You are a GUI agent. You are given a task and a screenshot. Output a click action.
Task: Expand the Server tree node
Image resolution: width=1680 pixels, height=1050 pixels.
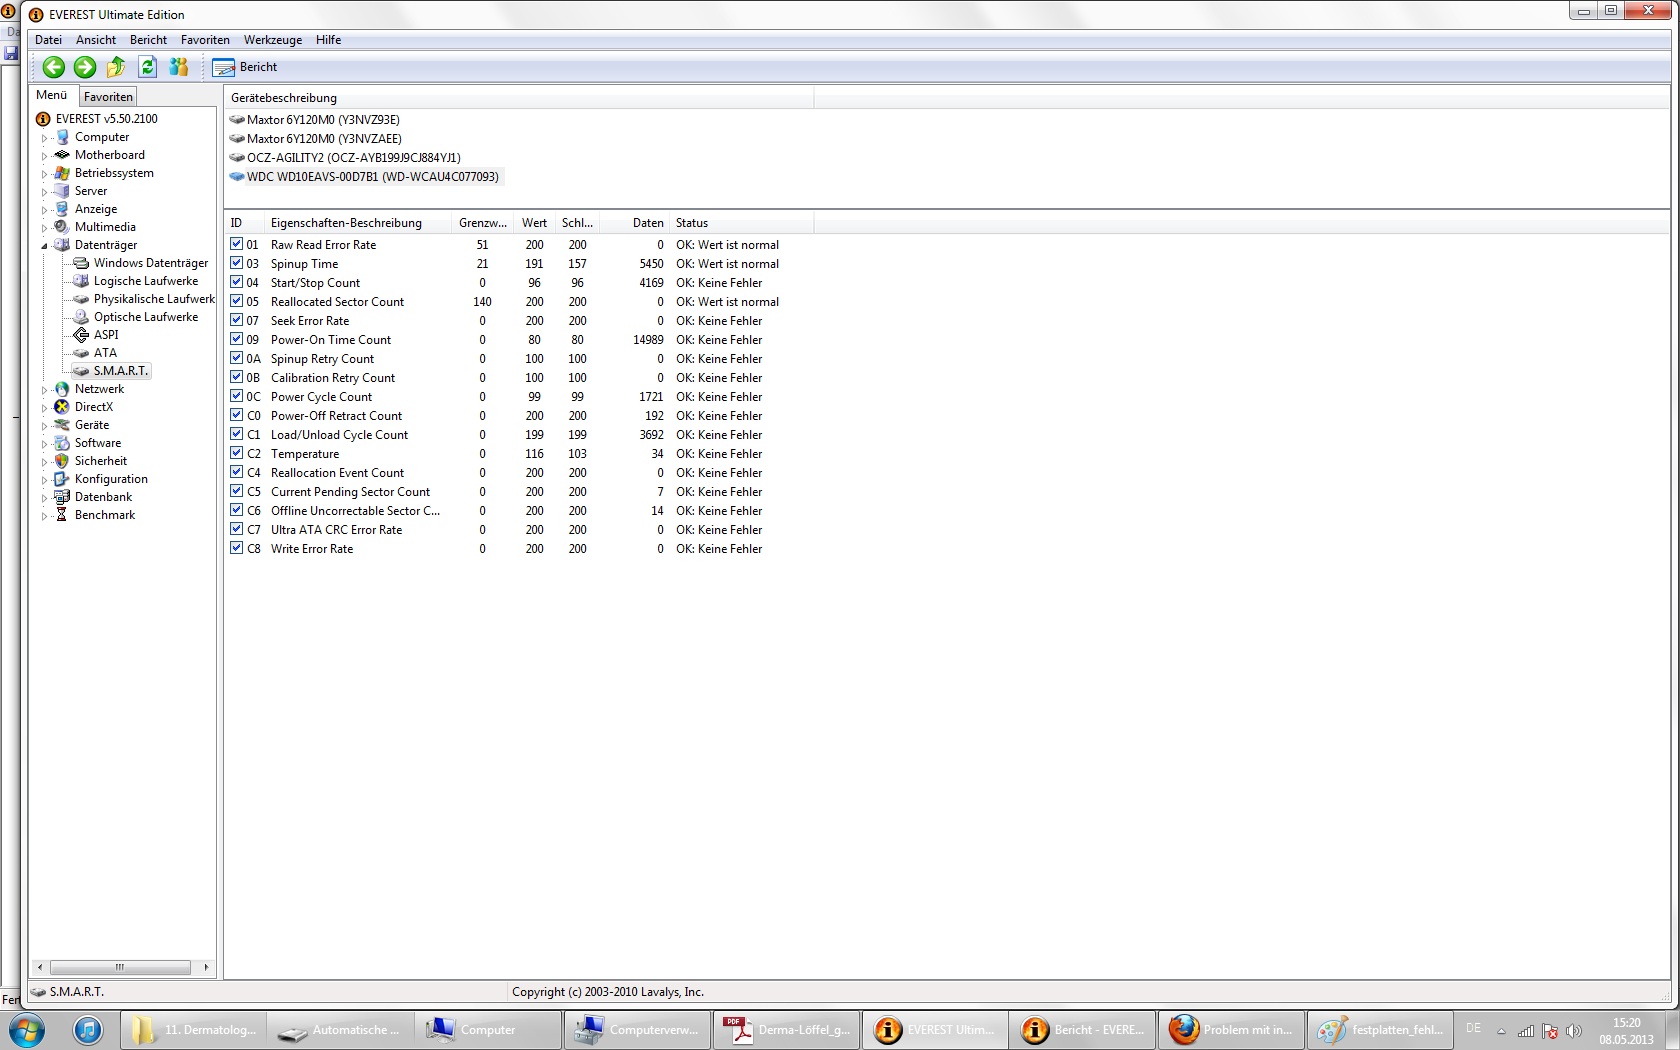tap(44, 192)
